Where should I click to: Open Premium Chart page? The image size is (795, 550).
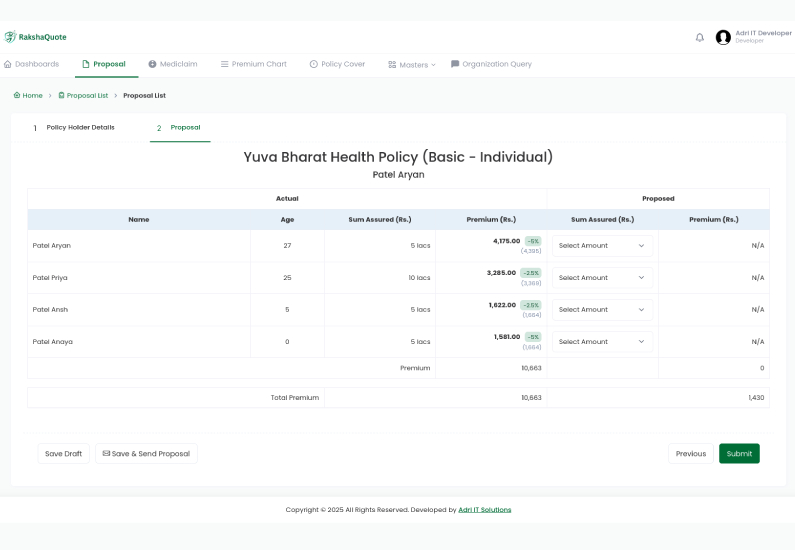(x=254, y=64)
